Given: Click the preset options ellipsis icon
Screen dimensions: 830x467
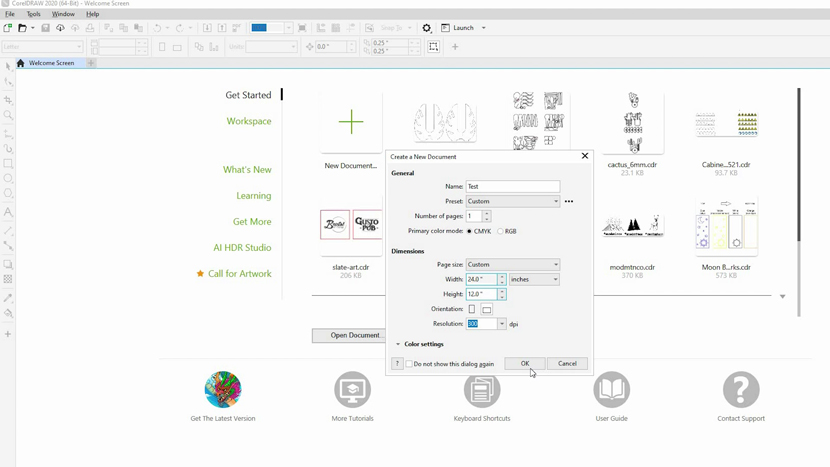Looking at the screenshot, I should point(569,202).
